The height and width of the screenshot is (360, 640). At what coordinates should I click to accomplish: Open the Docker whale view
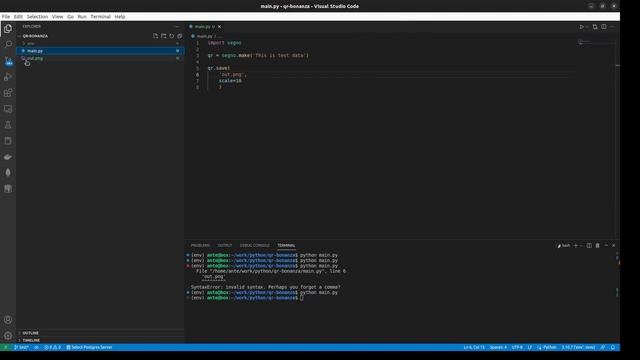[x=8, y=157]
